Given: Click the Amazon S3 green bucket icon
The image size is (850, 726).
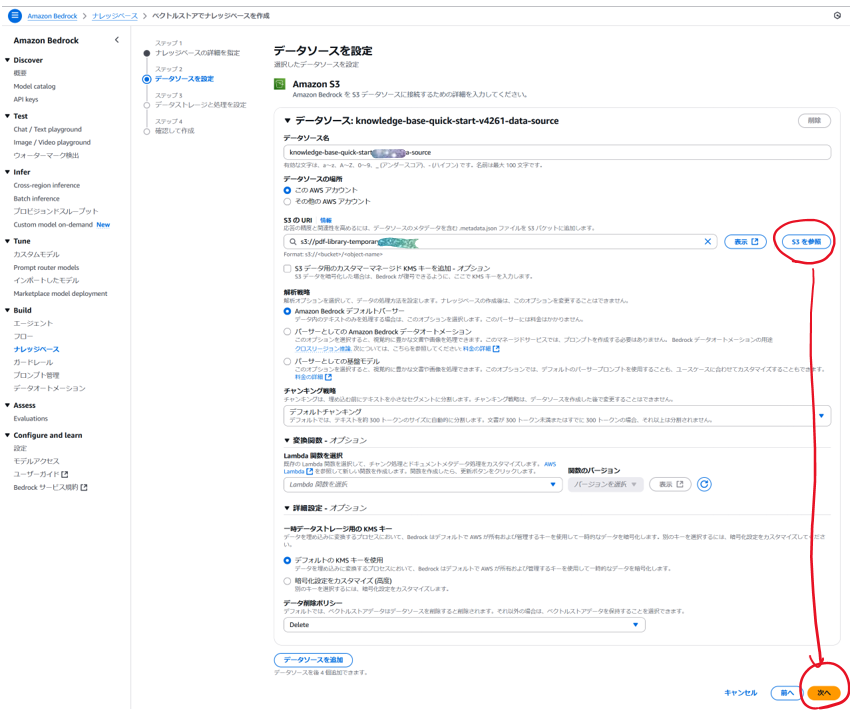Looking at the screenshot, I should pos(280,84).
